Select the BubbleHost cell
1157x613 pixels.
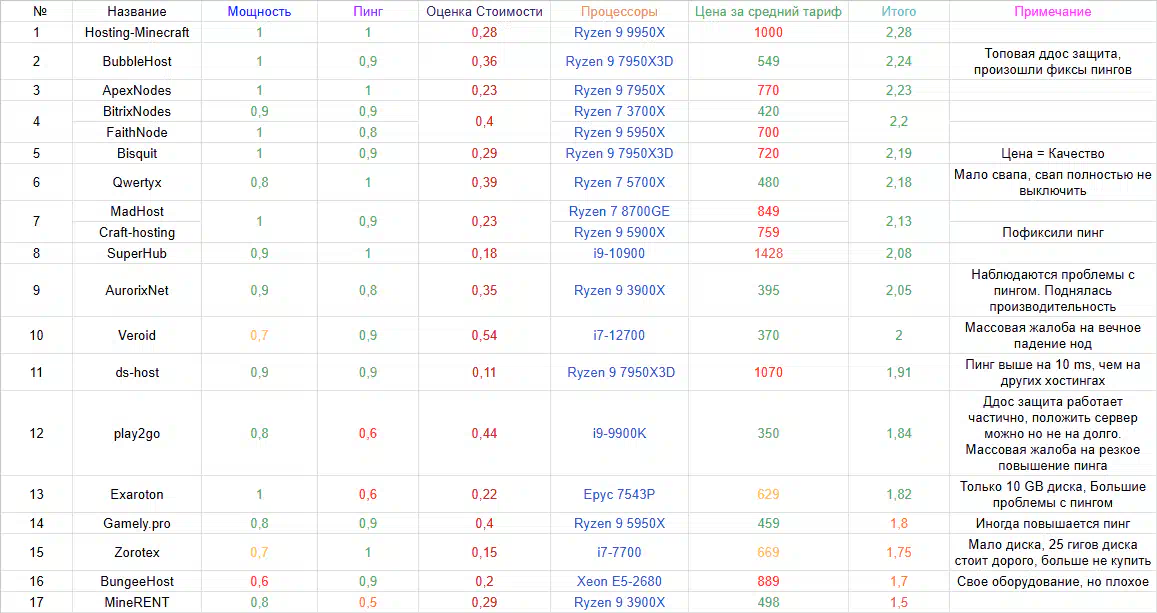click(137, 61)
